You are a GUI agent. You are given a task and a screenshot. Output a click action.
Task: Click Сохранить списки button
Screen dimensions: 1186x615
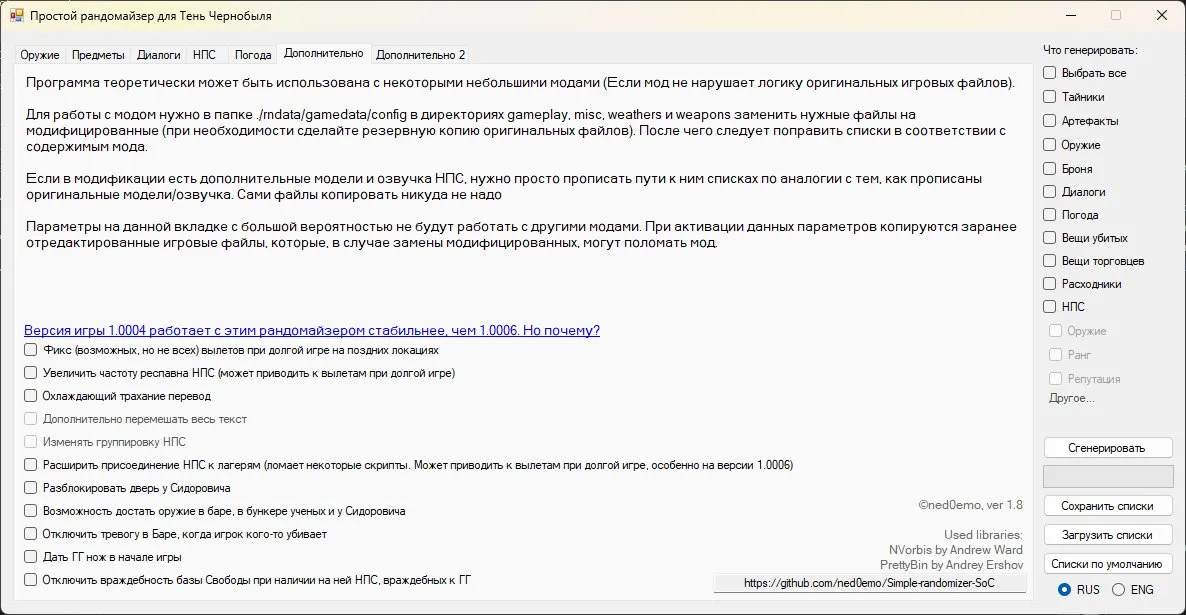click(1107, 506)
